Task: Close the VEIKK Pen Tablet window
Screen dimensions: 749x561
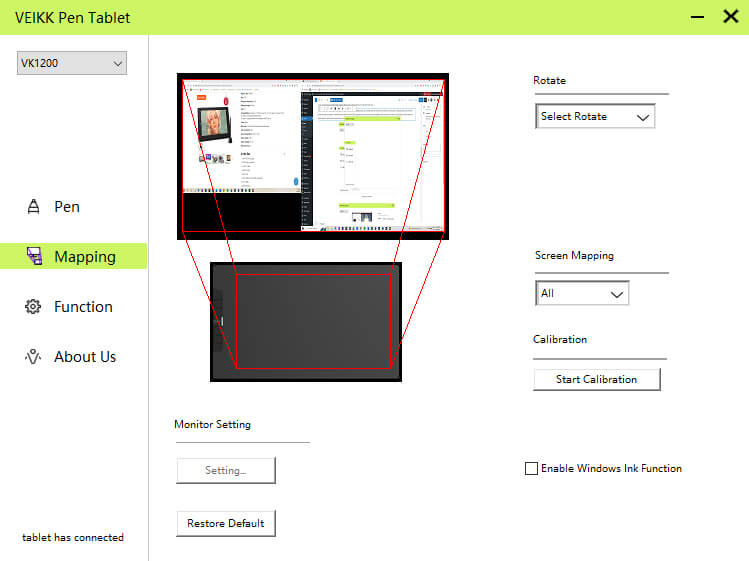Action: (x=730, y=17)
